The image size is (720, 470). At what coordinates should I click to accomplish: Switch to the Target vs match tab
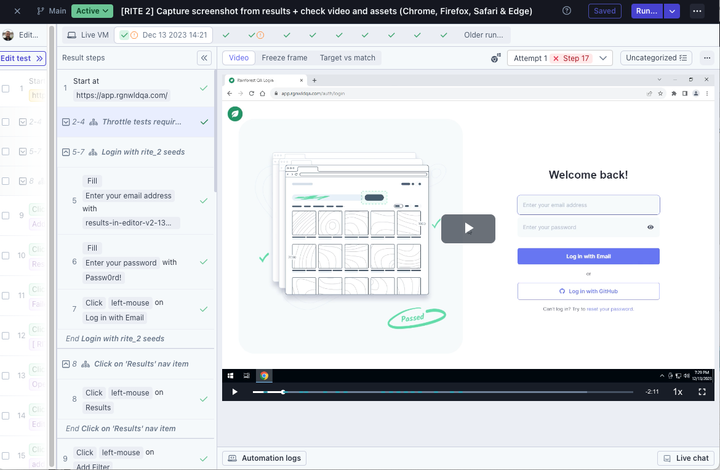click(x=347, y=58)
